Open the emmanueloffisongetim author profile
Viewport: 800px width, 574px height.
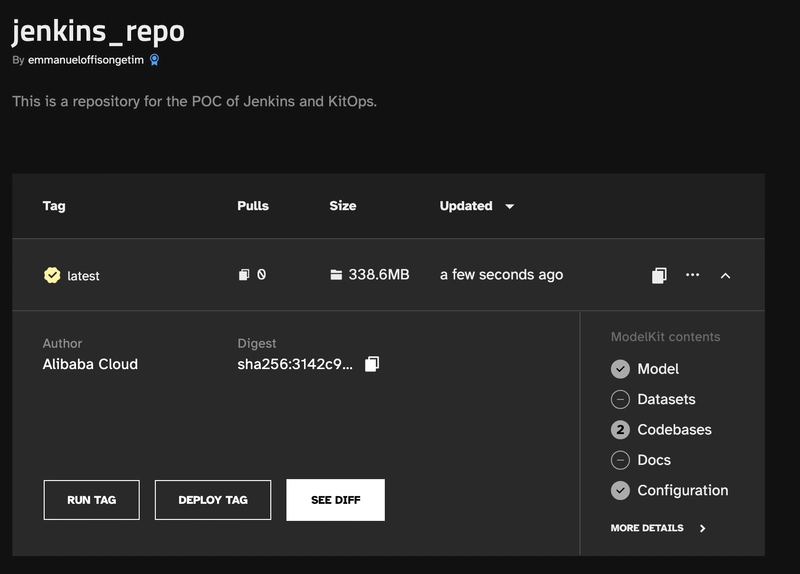tap(86, 60)
